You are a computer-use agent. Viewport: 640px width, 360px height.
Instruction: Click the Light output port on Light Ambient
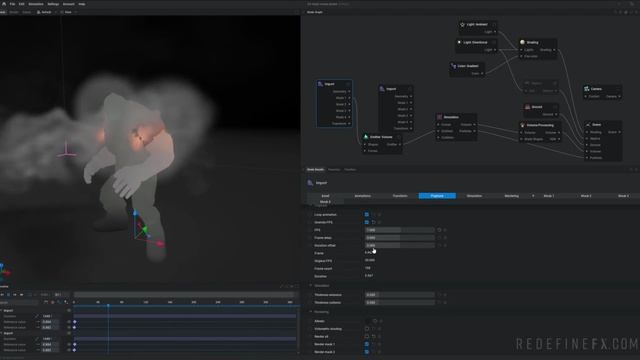point(495,31)
